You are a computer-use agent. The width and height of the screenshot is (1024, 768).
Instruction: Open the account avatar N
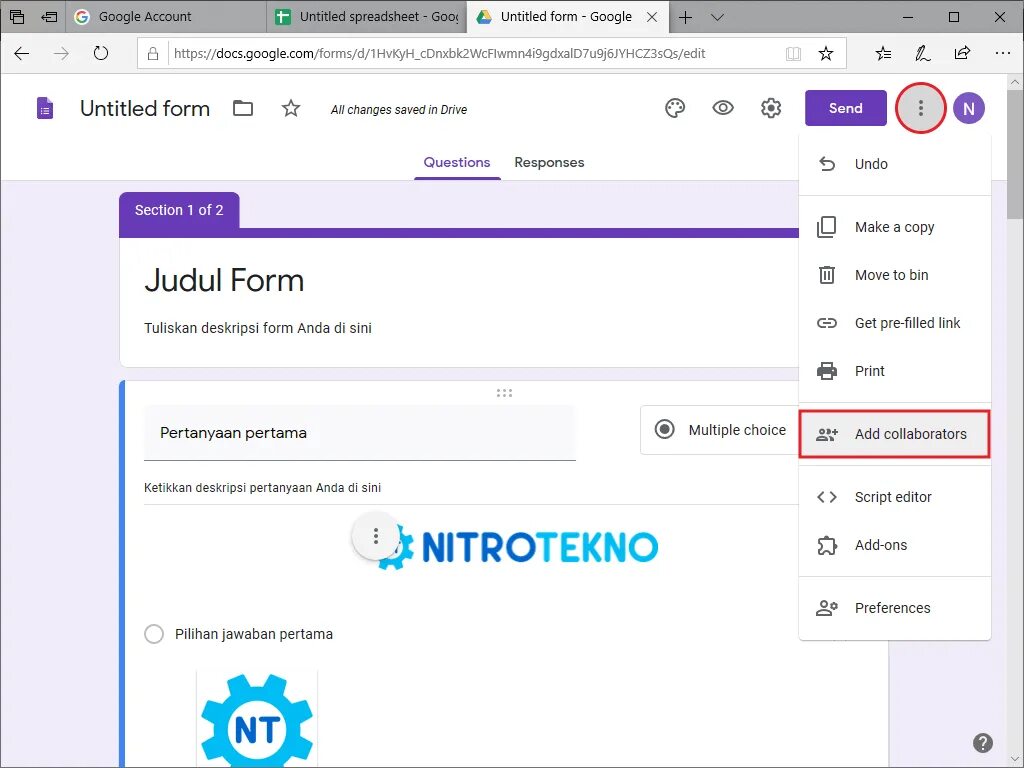(968, 108)
